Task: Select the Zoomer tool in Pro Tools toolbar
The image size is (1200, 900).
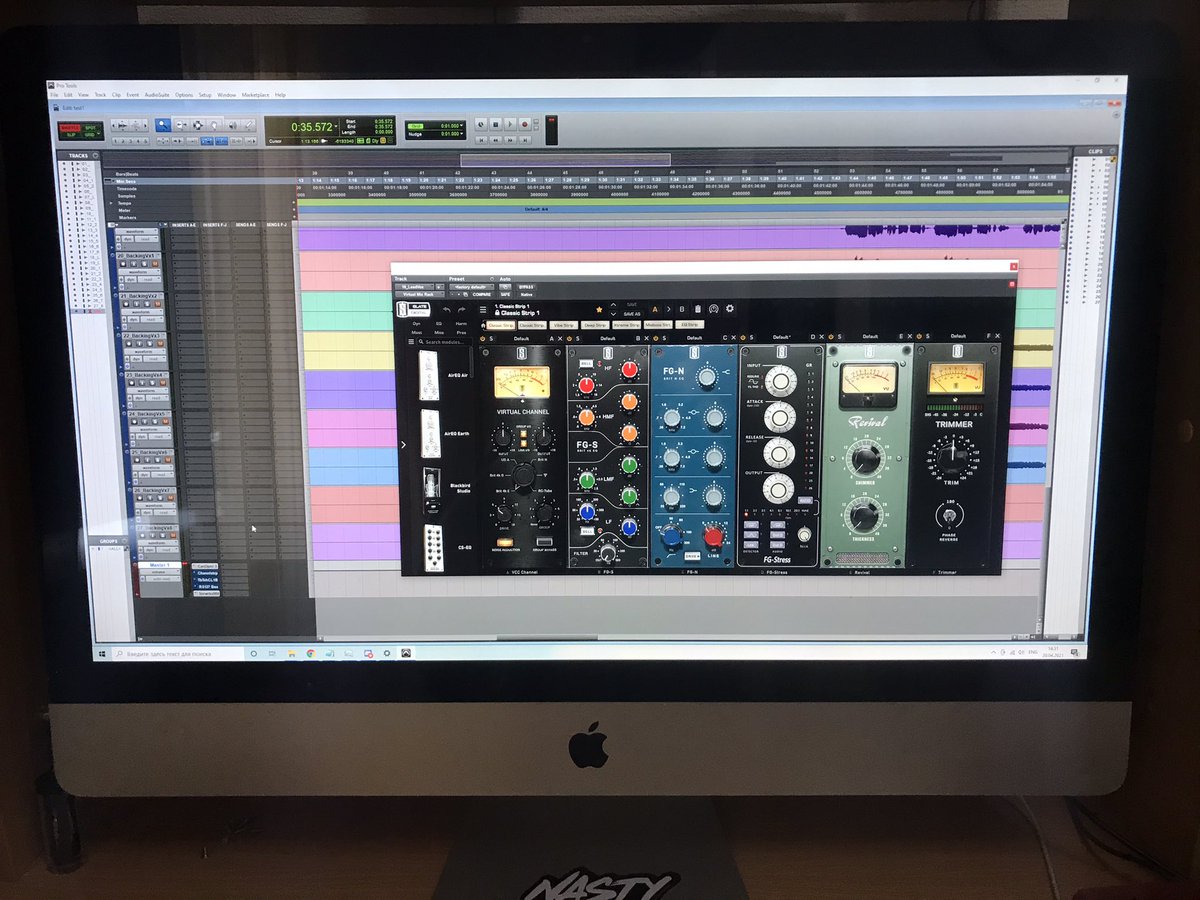Action: pos(163,125)
